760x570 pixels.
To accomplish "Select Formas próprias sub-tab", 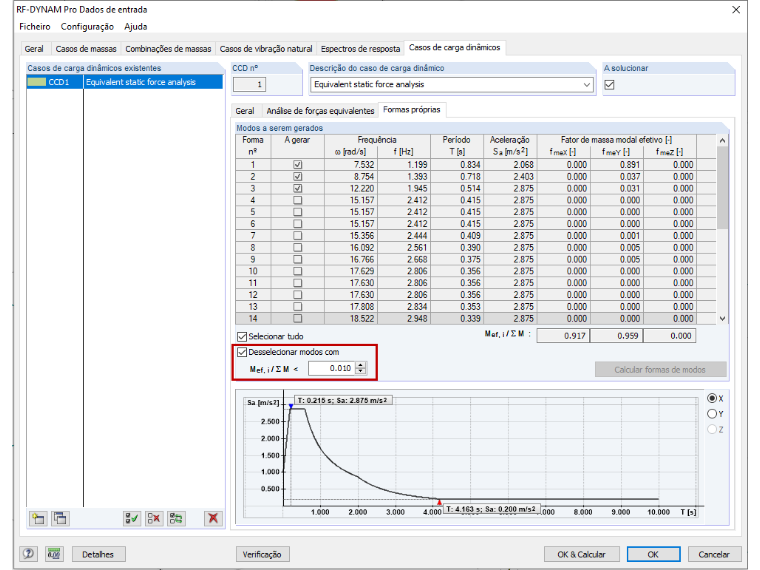I will (x=412, y=110).
